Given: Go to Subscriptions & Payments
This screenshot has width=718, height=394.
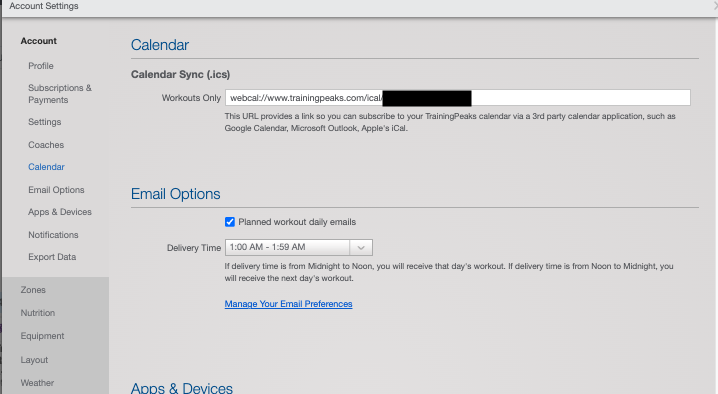Looking at the screenshot, I should pos(60,94).
